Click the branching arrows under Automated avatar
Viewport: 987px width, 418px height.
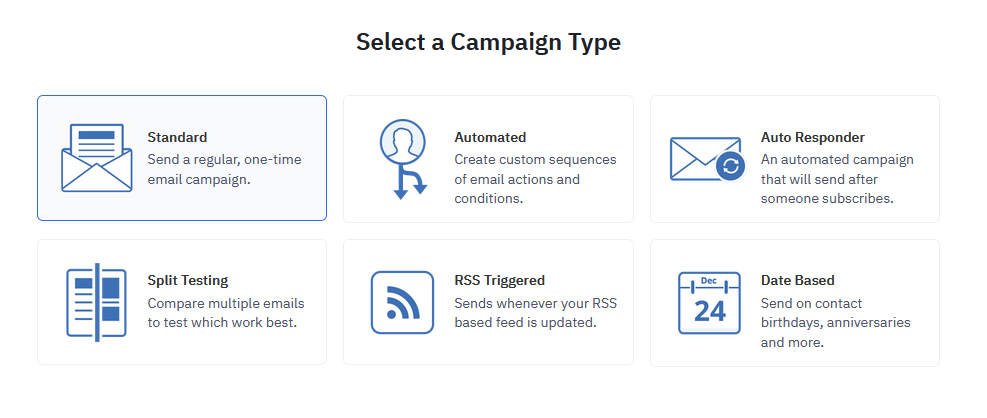point(410,182)
